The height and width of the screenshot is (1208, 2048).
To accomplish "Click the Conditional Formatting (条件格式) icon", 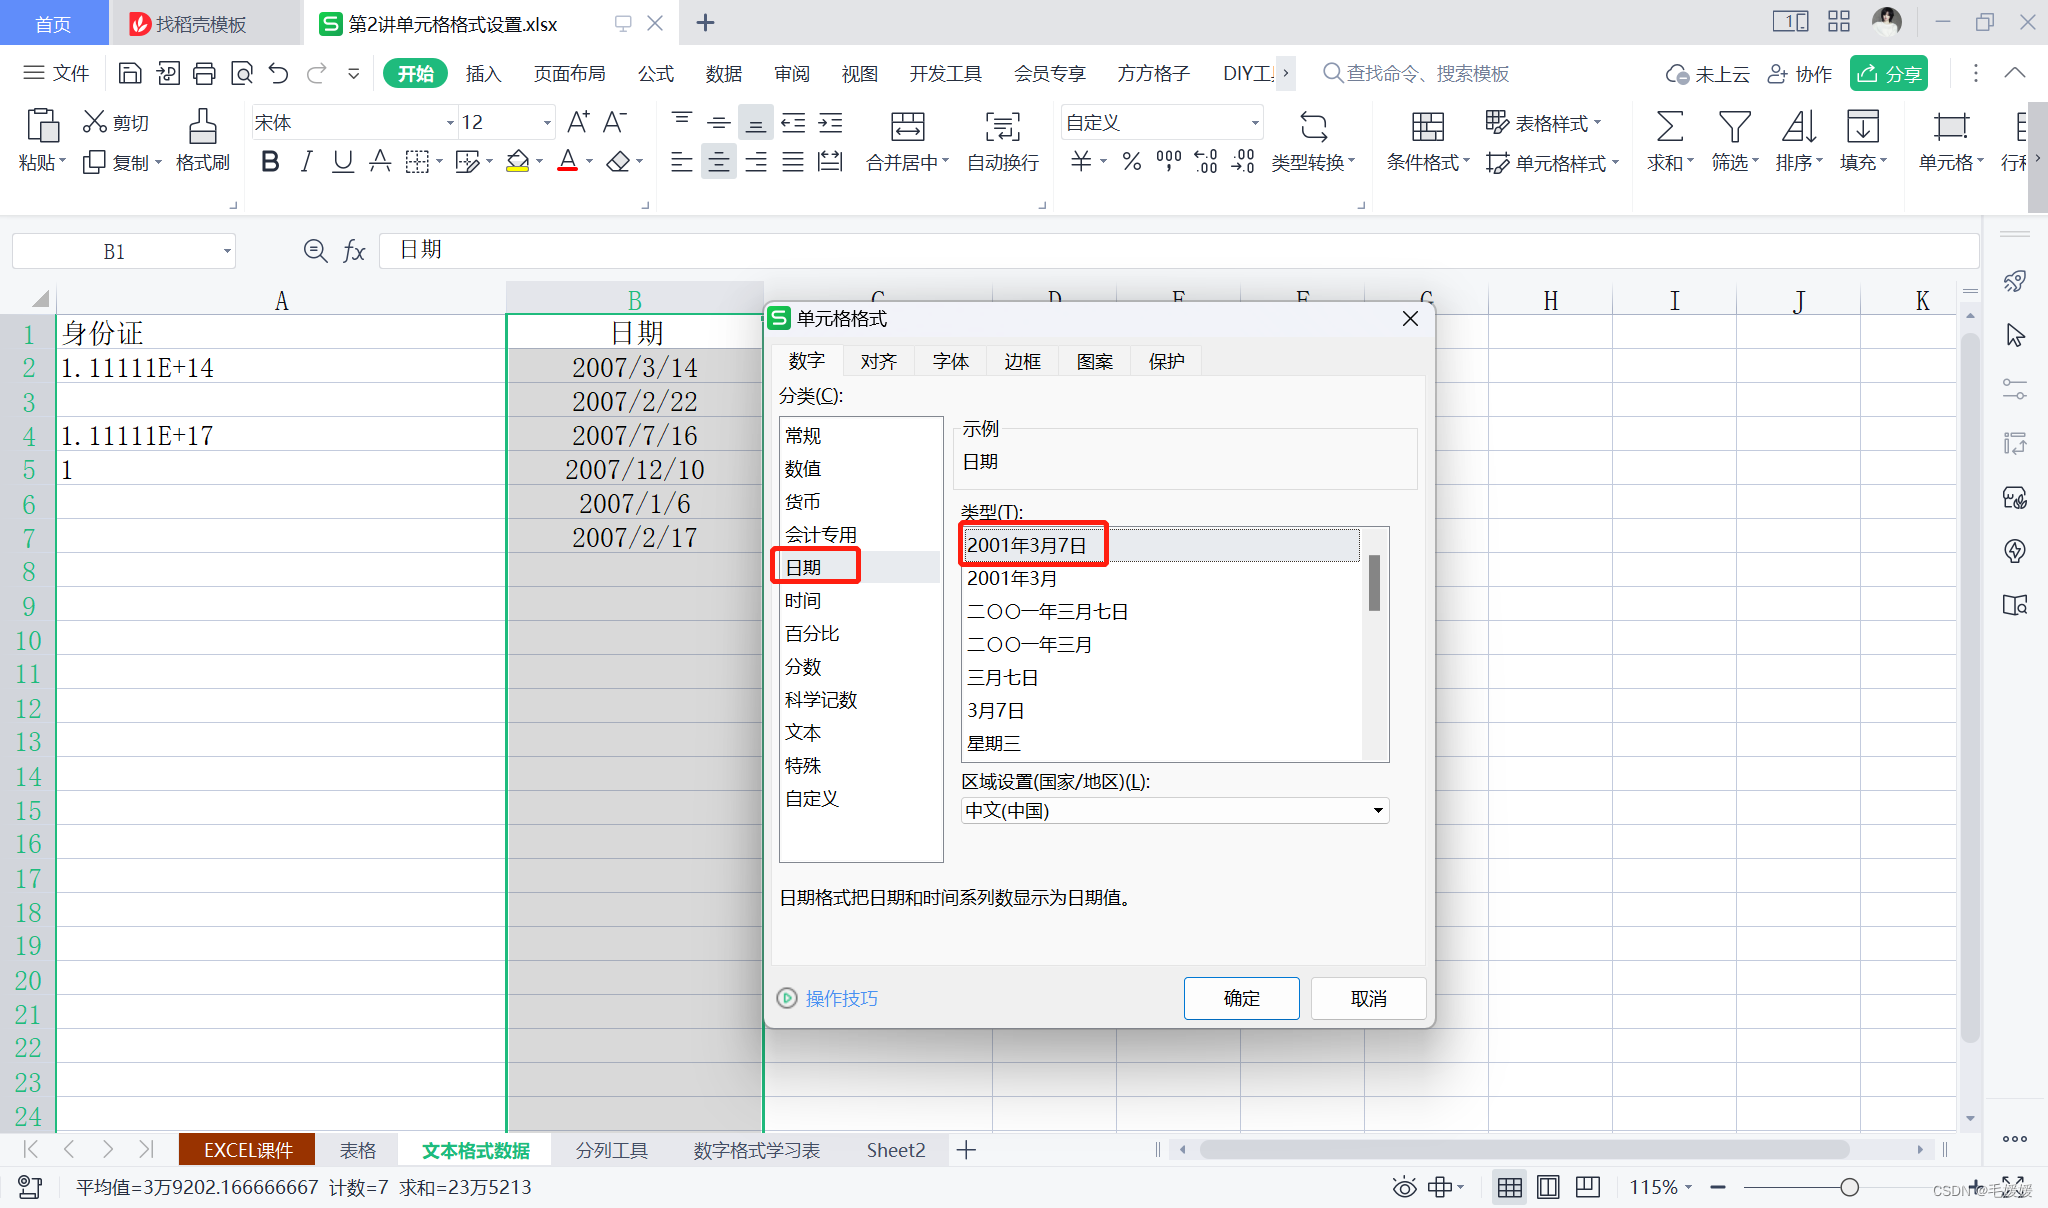I will point(1427,128).
